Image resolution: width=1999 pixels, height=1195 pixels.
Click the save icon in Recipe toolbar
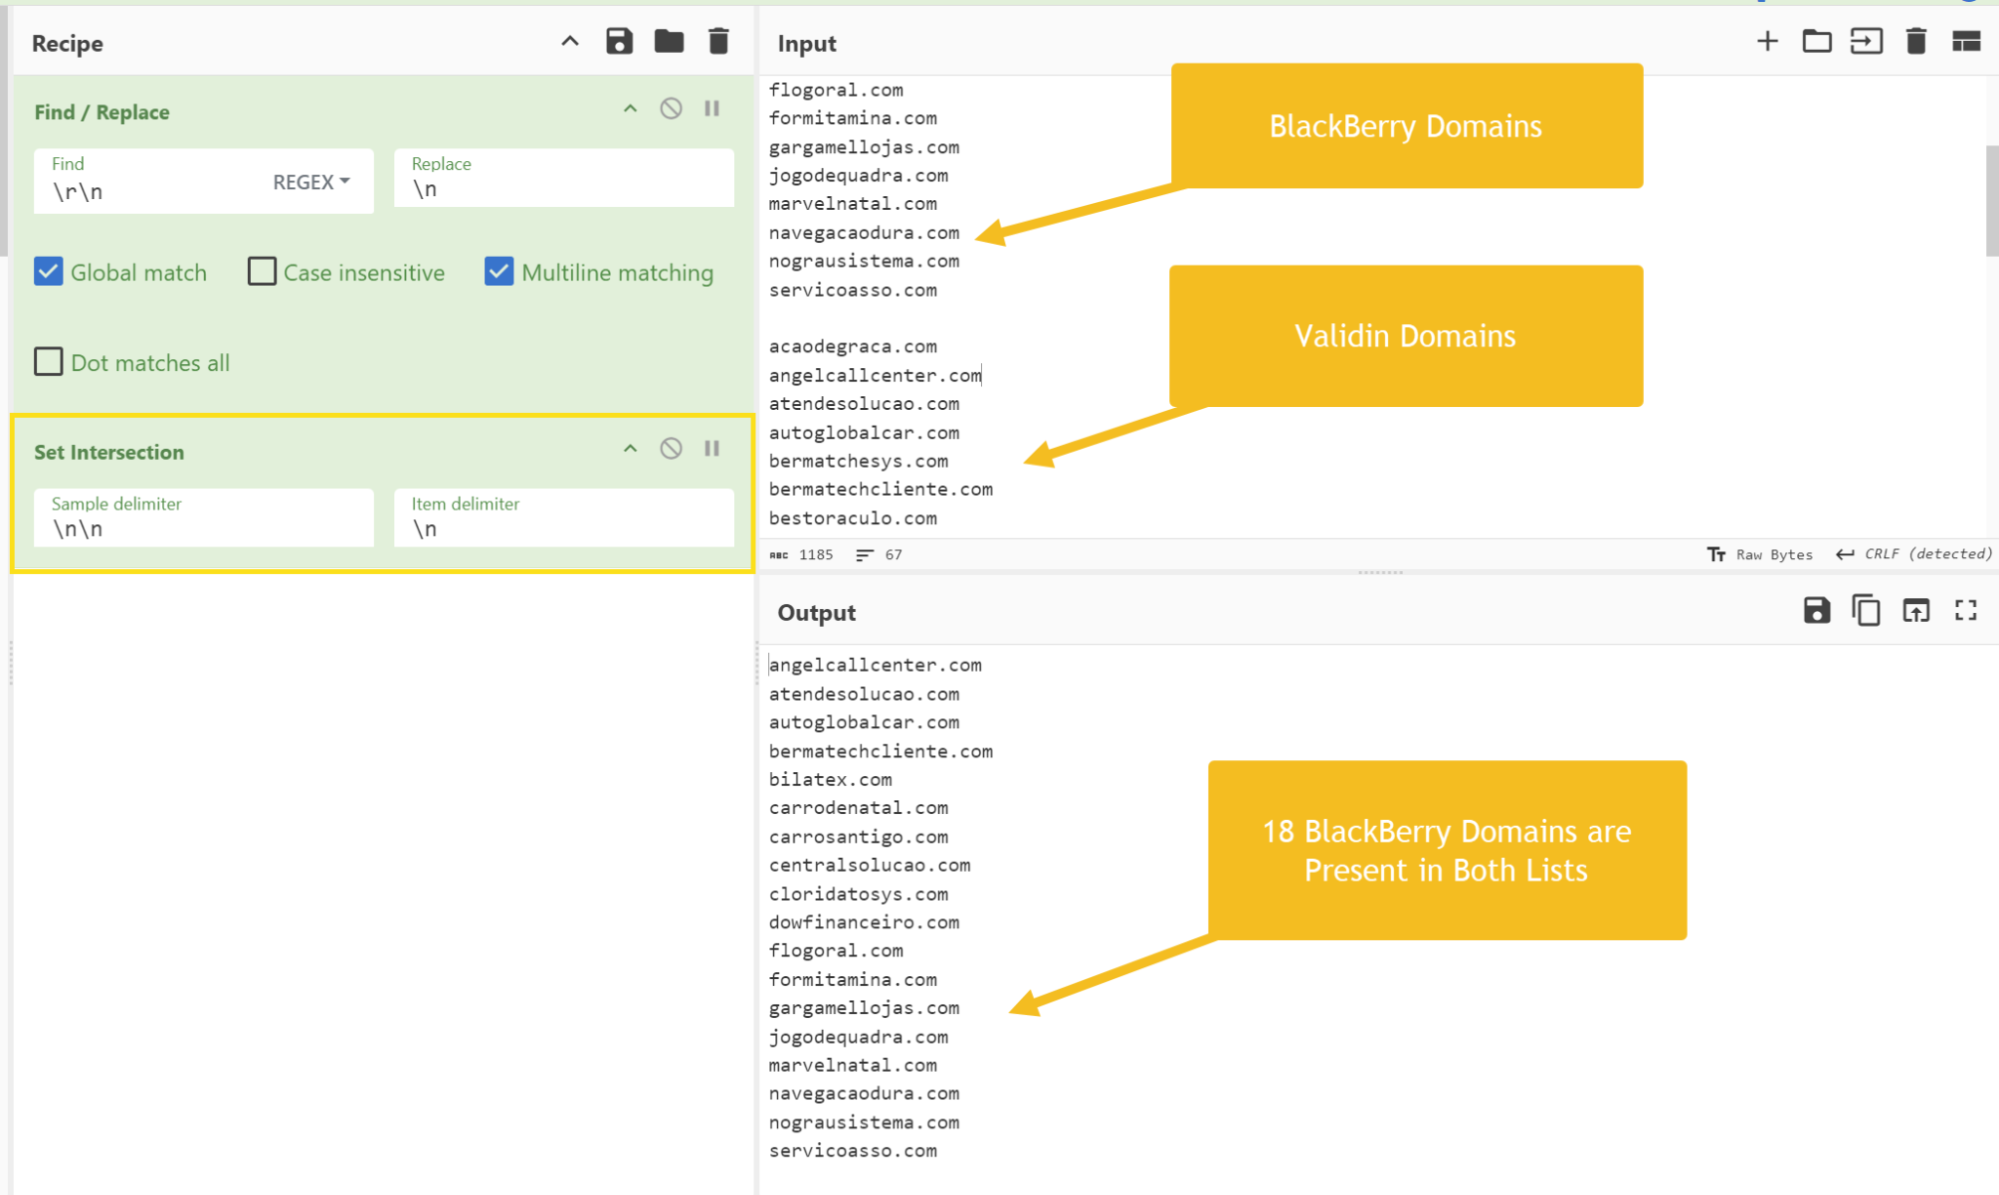point(620,43)
